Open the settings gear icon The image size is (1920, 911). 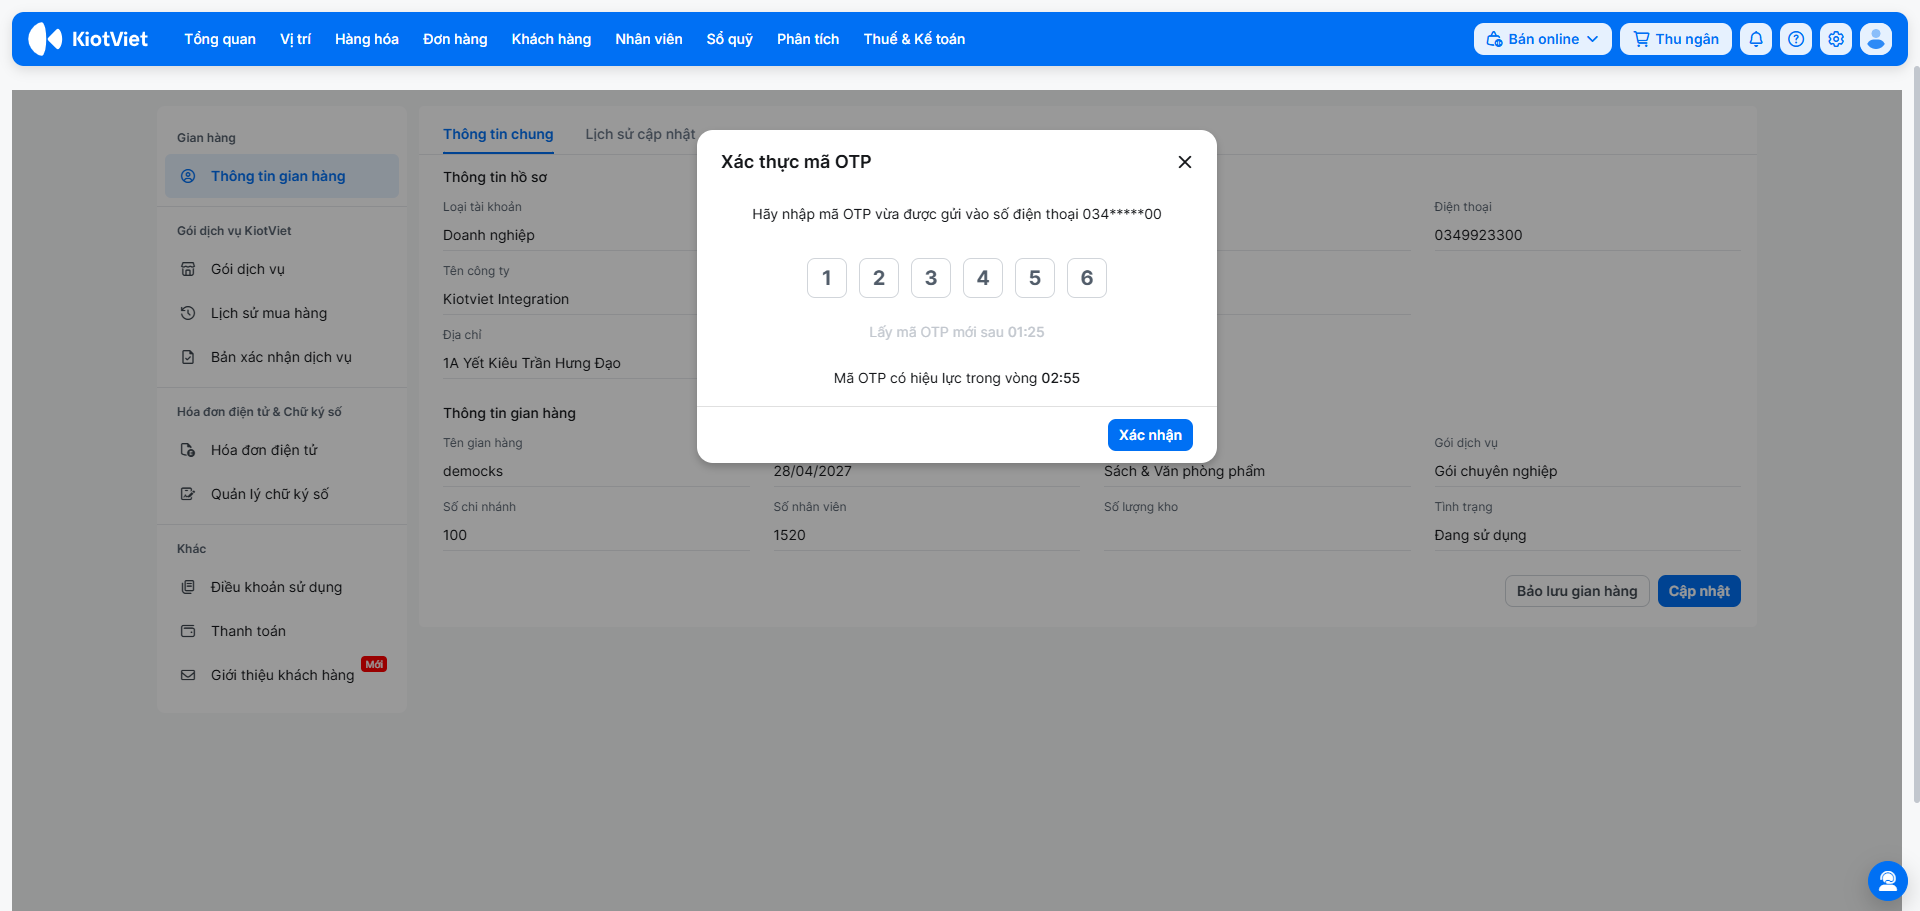pyautogui.click(x=1836, y=39)
